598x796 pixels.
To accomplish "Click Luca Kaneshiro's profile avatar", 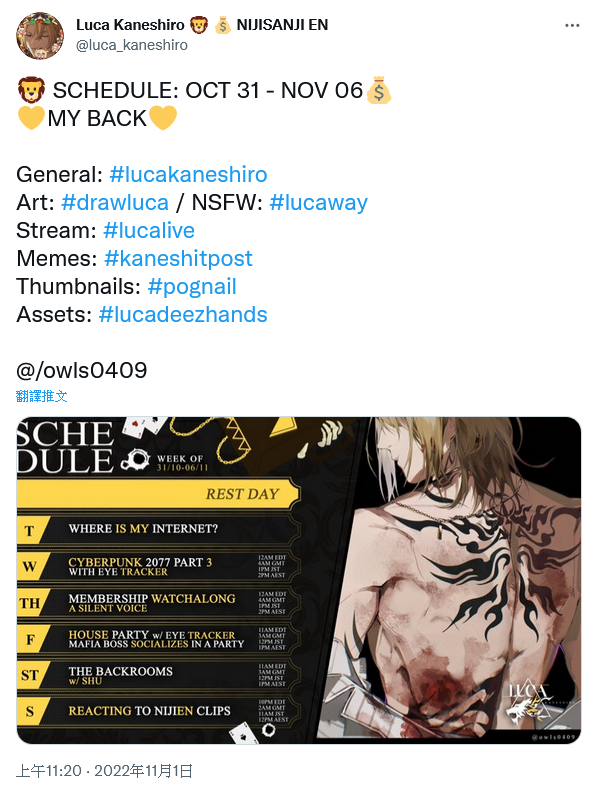I will 40,36.
